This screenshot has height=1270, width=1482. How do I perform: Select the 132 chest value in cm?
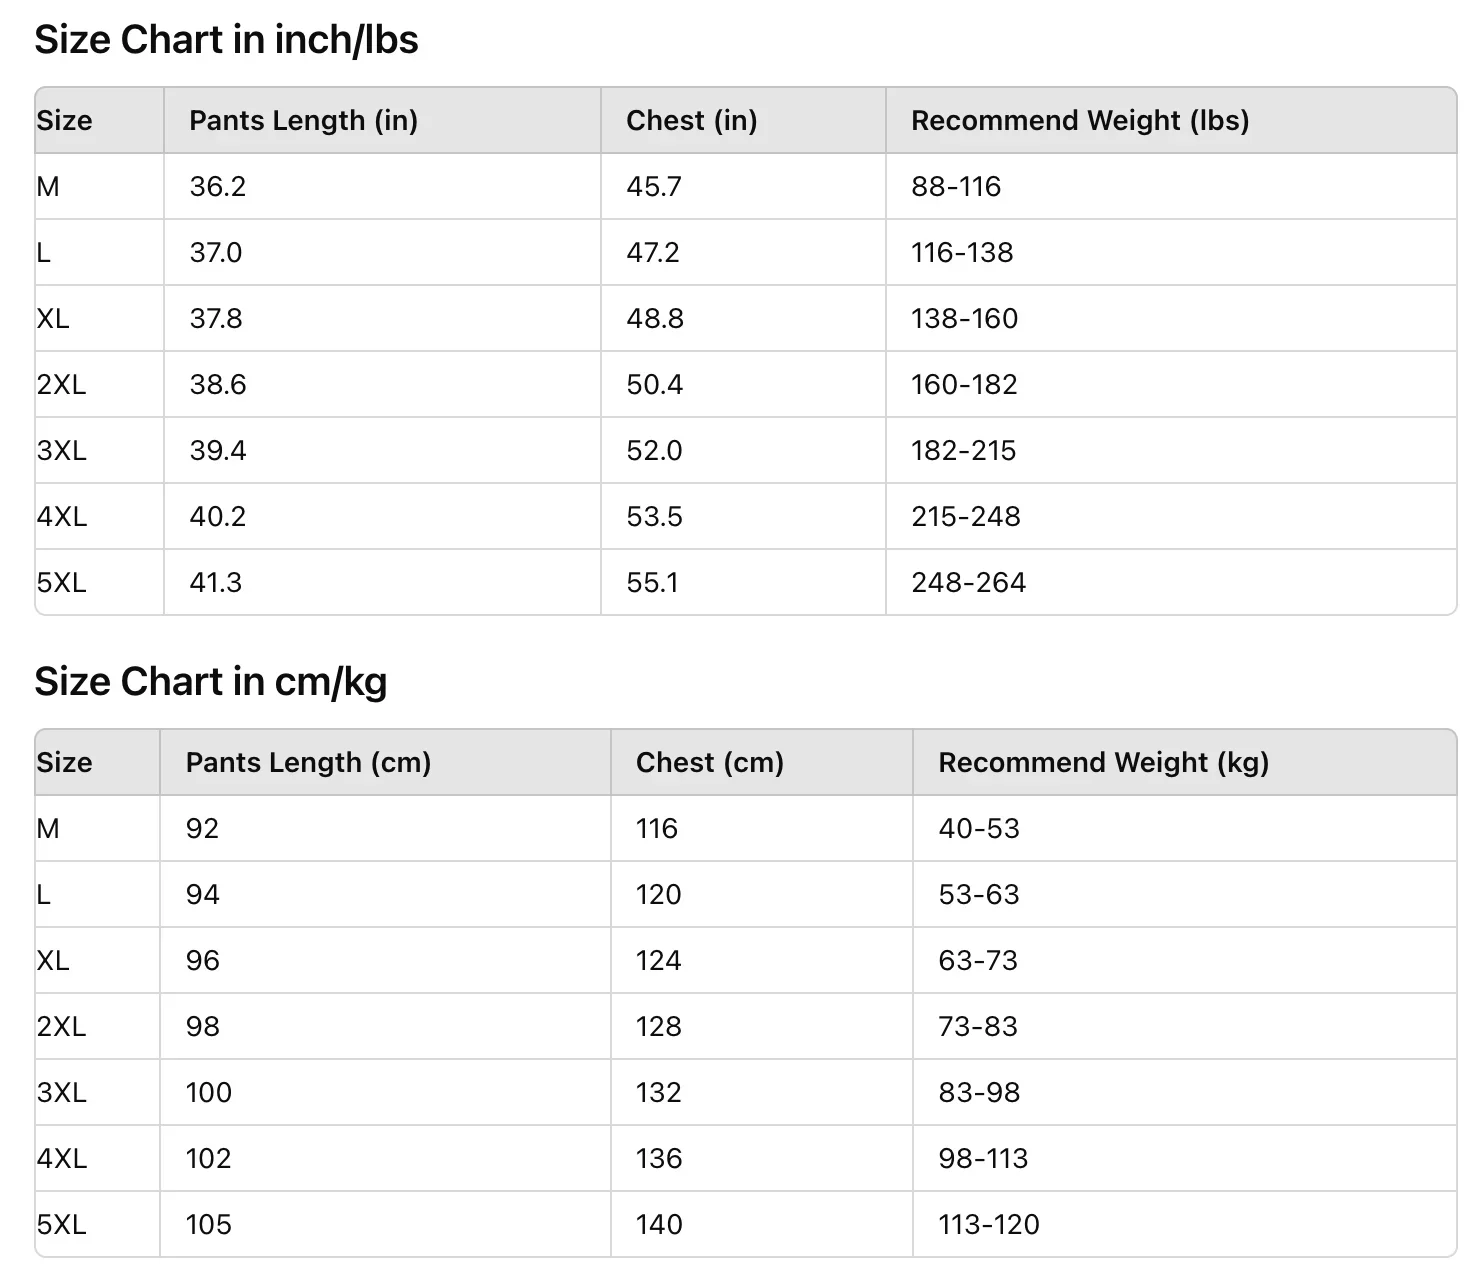click(x=658, y=1093)
